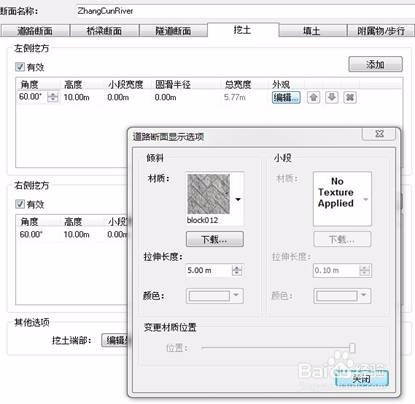Click the color swatch under 小段

337,296
